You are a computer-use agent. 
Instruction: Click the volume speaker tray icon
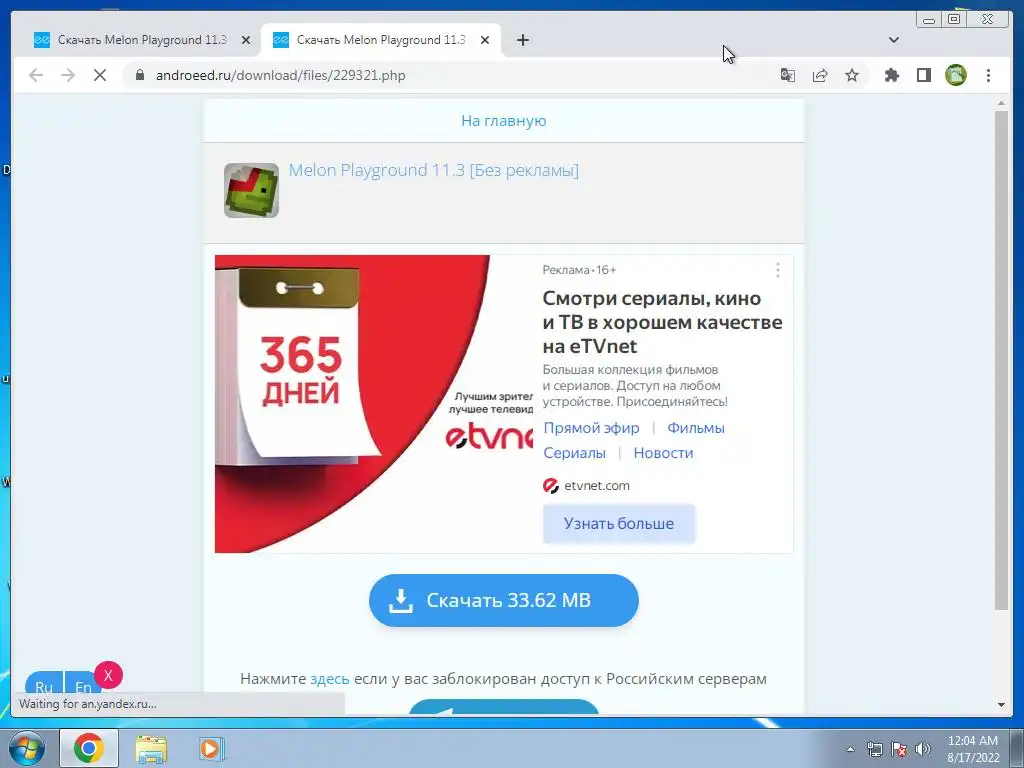point(923,749)
